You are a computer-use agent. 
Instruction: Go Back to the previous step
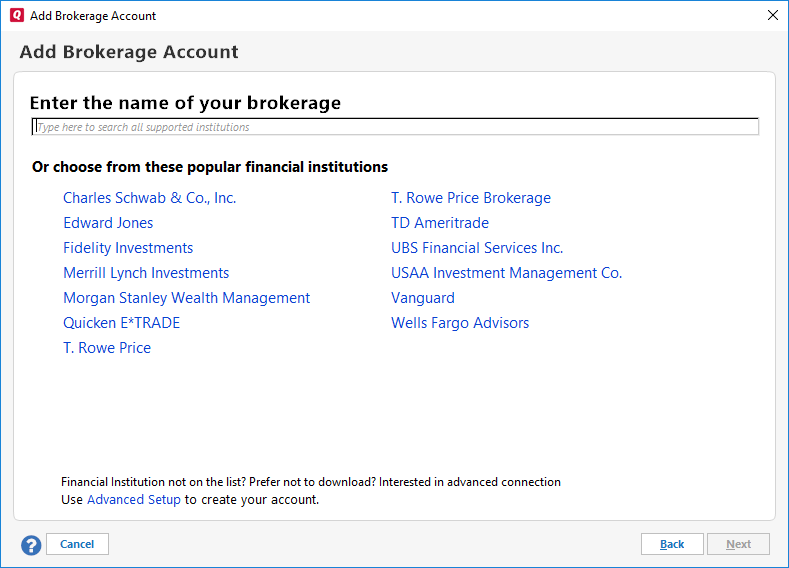coord(672,544)
